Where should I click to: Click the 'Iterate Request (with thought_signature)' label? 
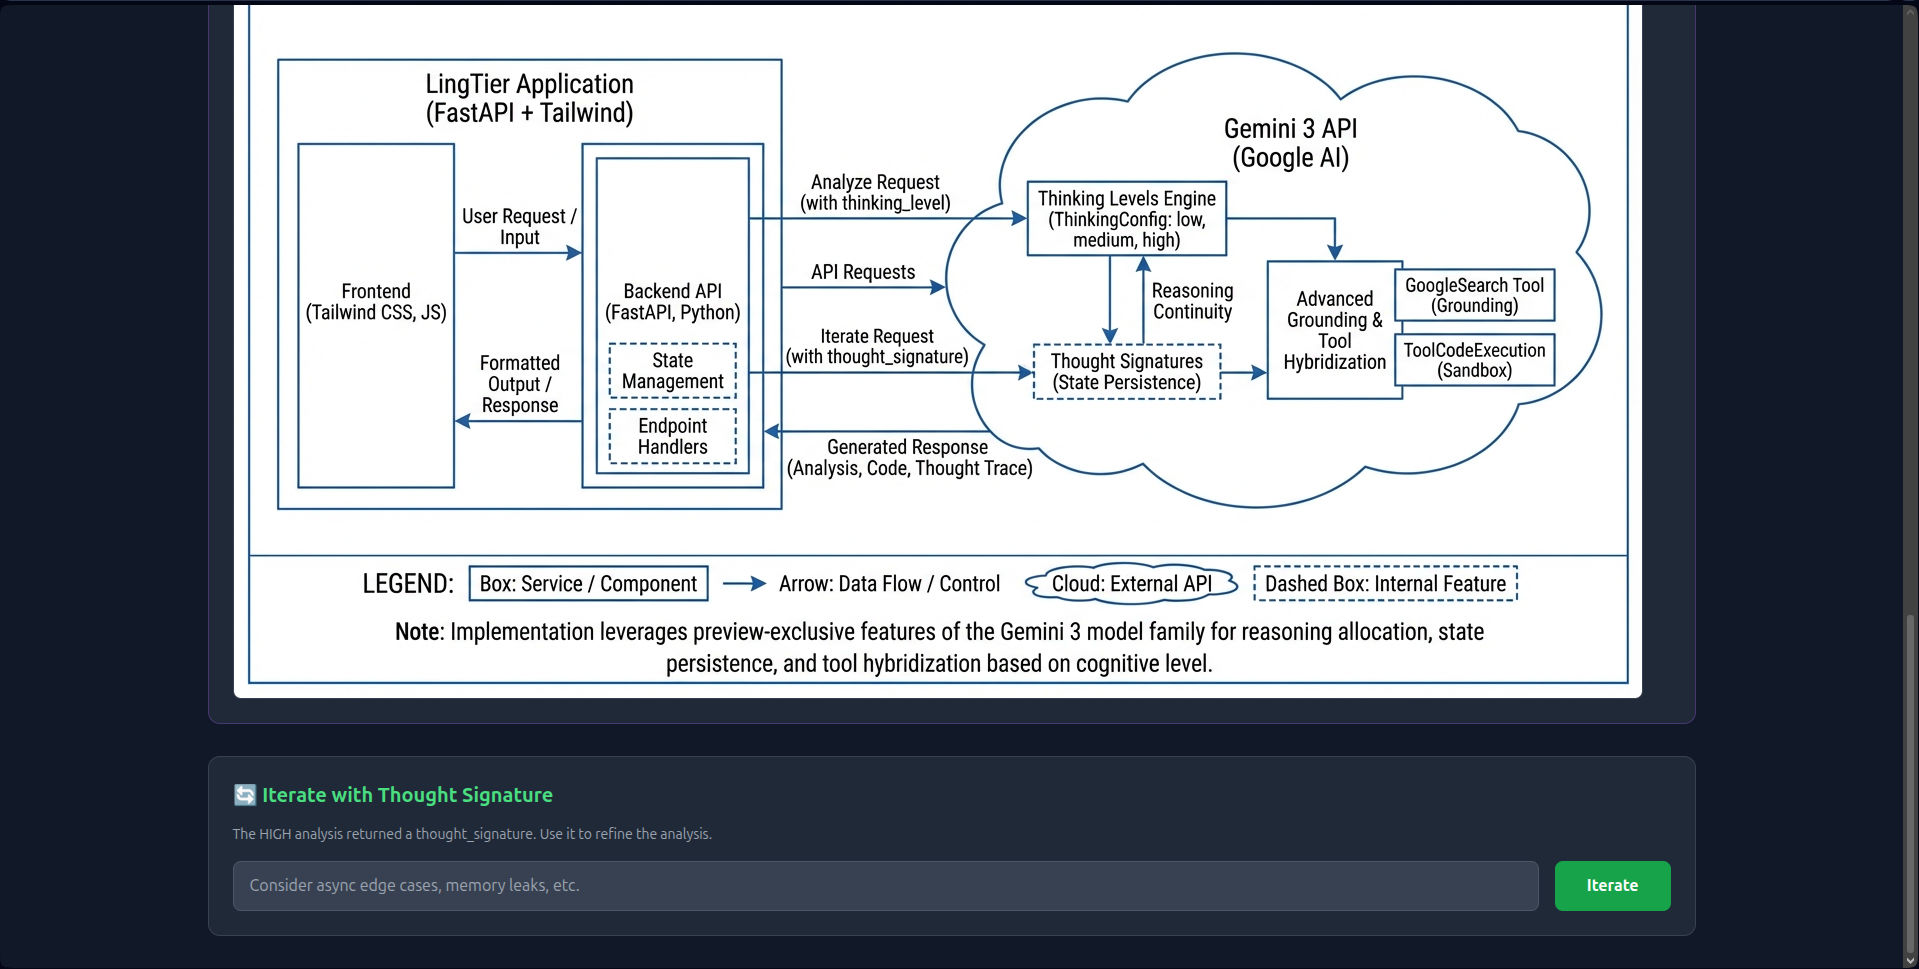[x=877, y=347]
